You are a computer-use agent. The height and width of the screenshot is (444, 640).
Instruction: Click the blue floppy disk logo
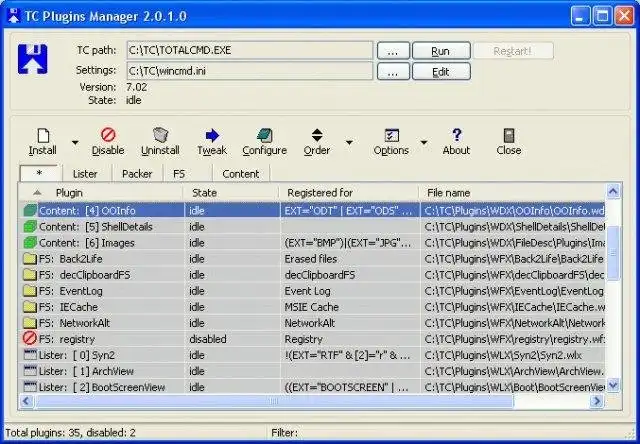[33, 59]
